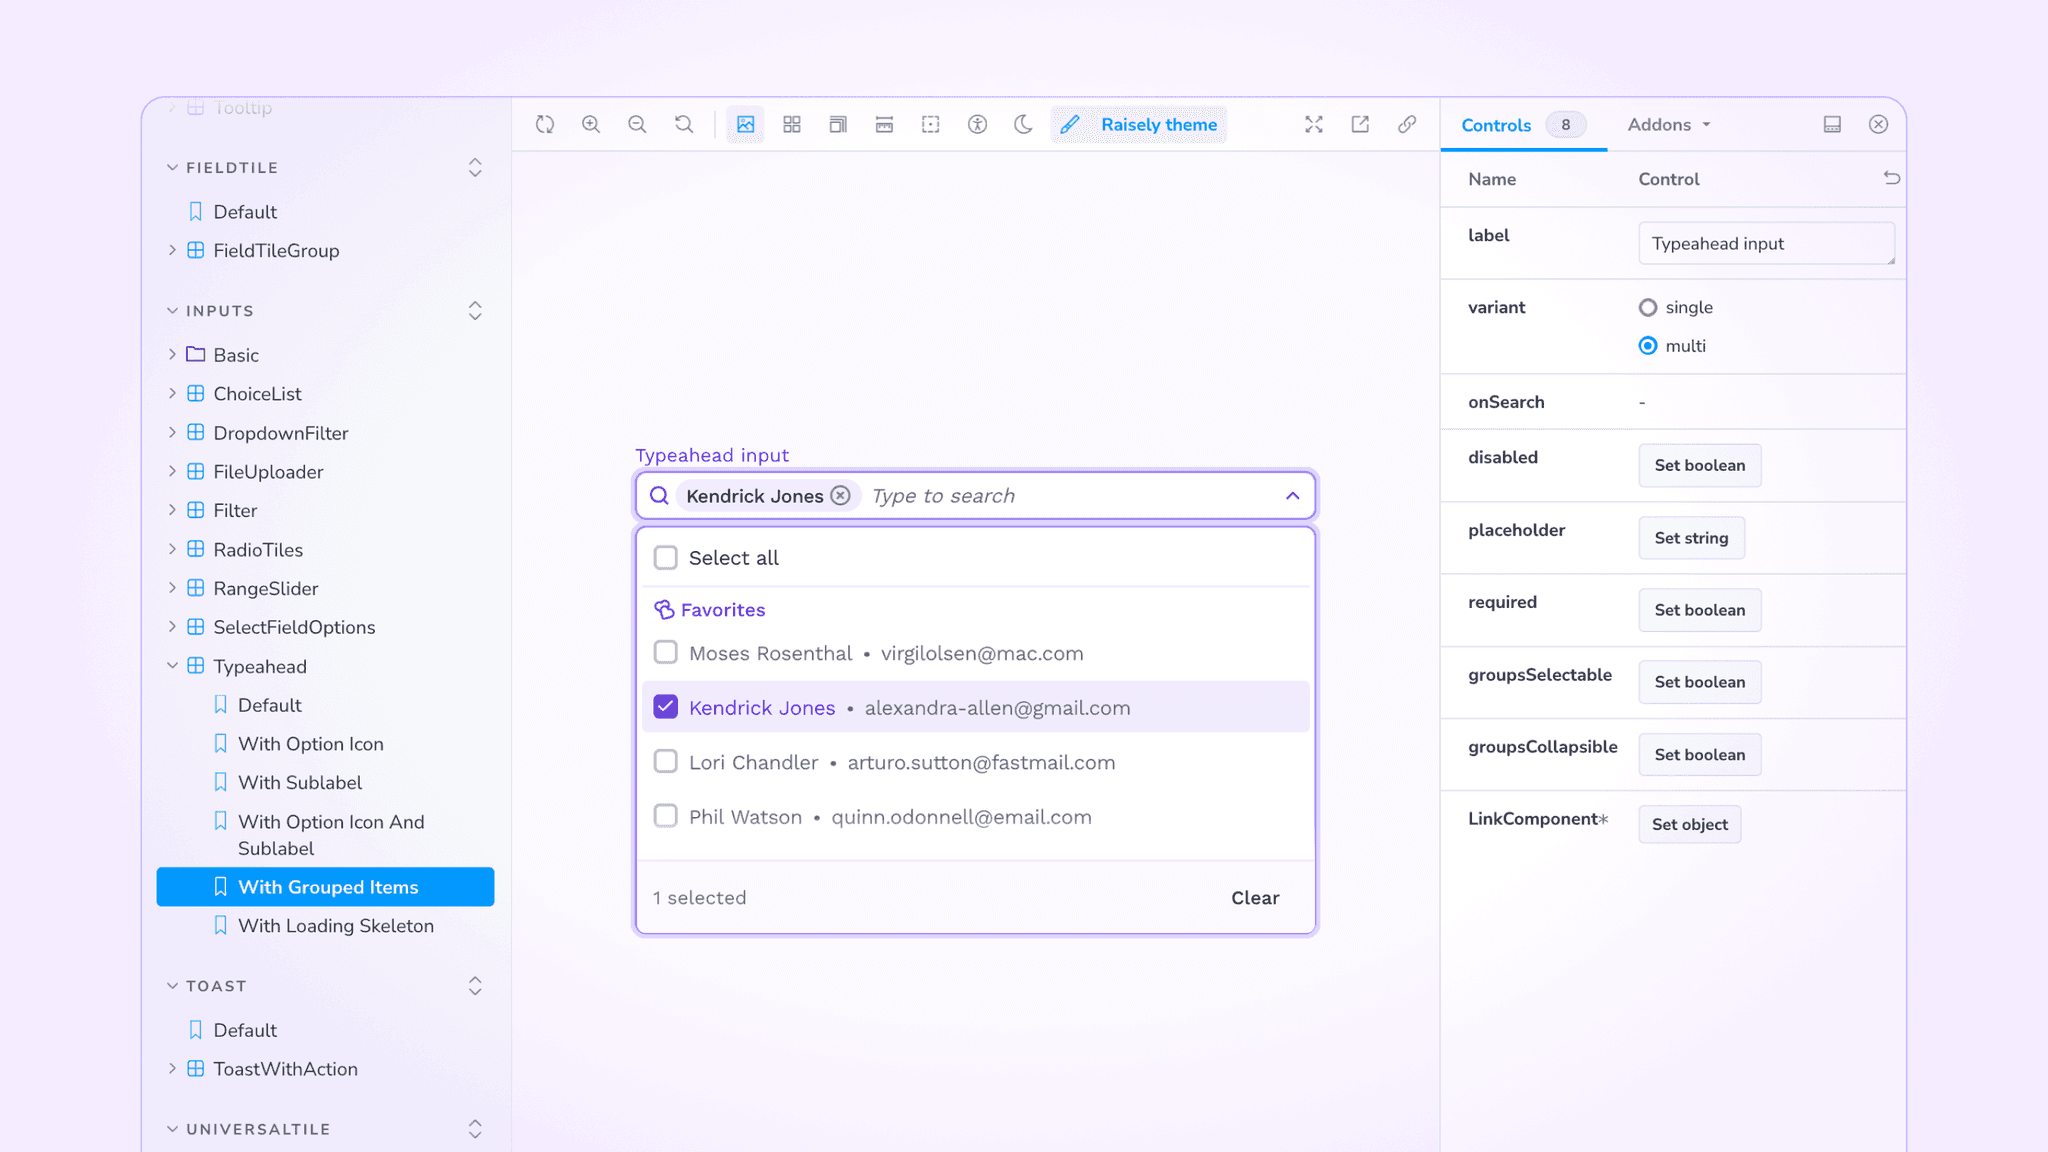
Task: Switch to the Controls tab
Action: 1523,125
